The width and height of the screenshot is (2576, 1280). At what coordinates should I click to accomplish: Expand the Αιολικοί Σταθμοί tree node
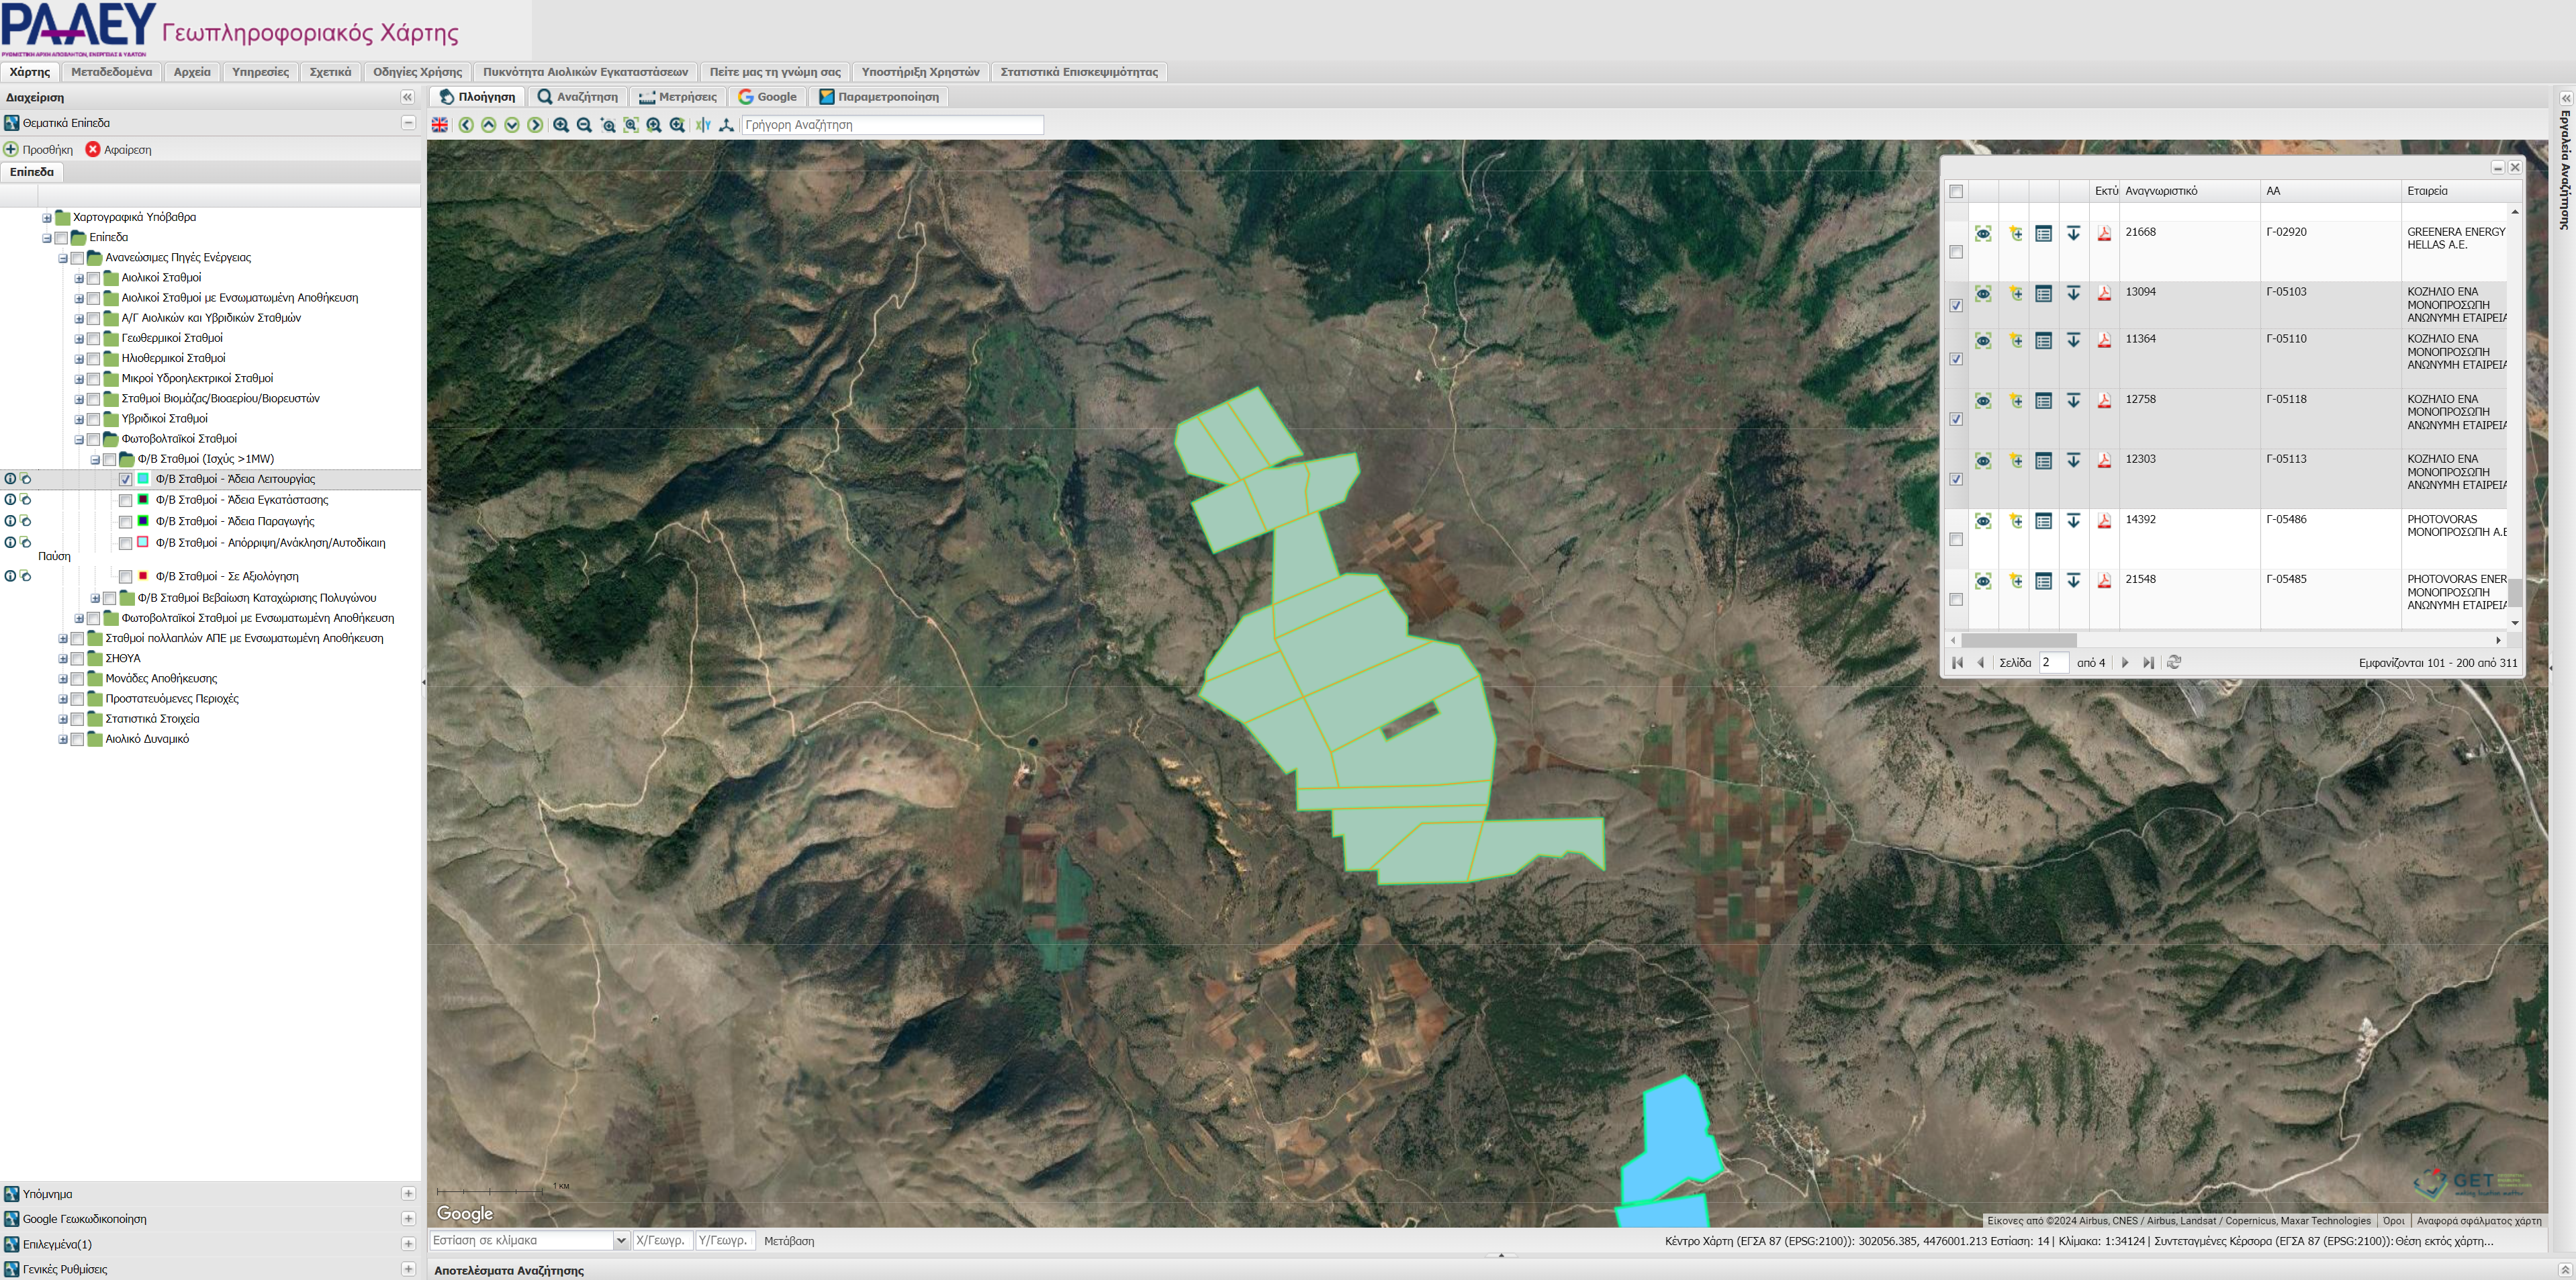pos(79,278)
